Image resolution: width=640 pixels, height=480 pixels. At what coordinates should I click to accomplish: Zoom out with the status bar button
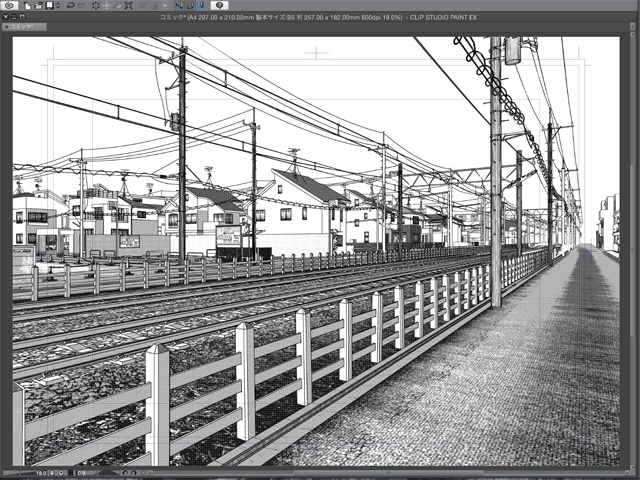click(x=52, y=473)
